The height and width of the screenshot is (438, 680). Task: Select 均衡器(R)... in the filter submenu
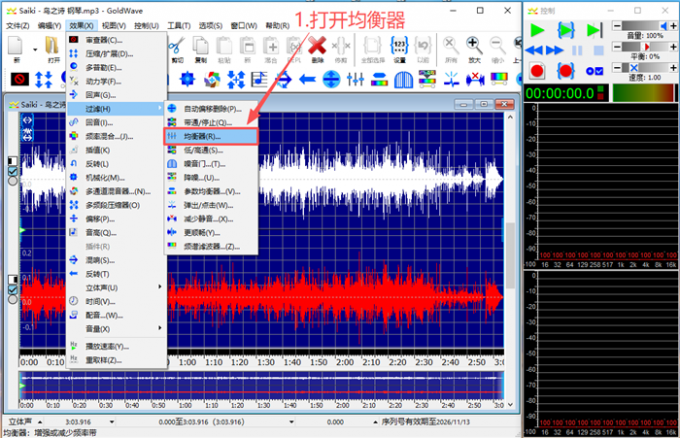pos(209,135)
